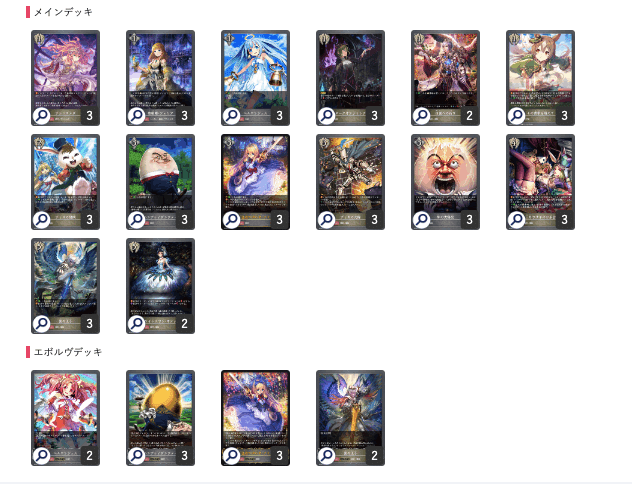Click count badge 2 on red festive card
The height and width of the screenshot is (484, 632).
pyautogui.click(x=470, y=116)
